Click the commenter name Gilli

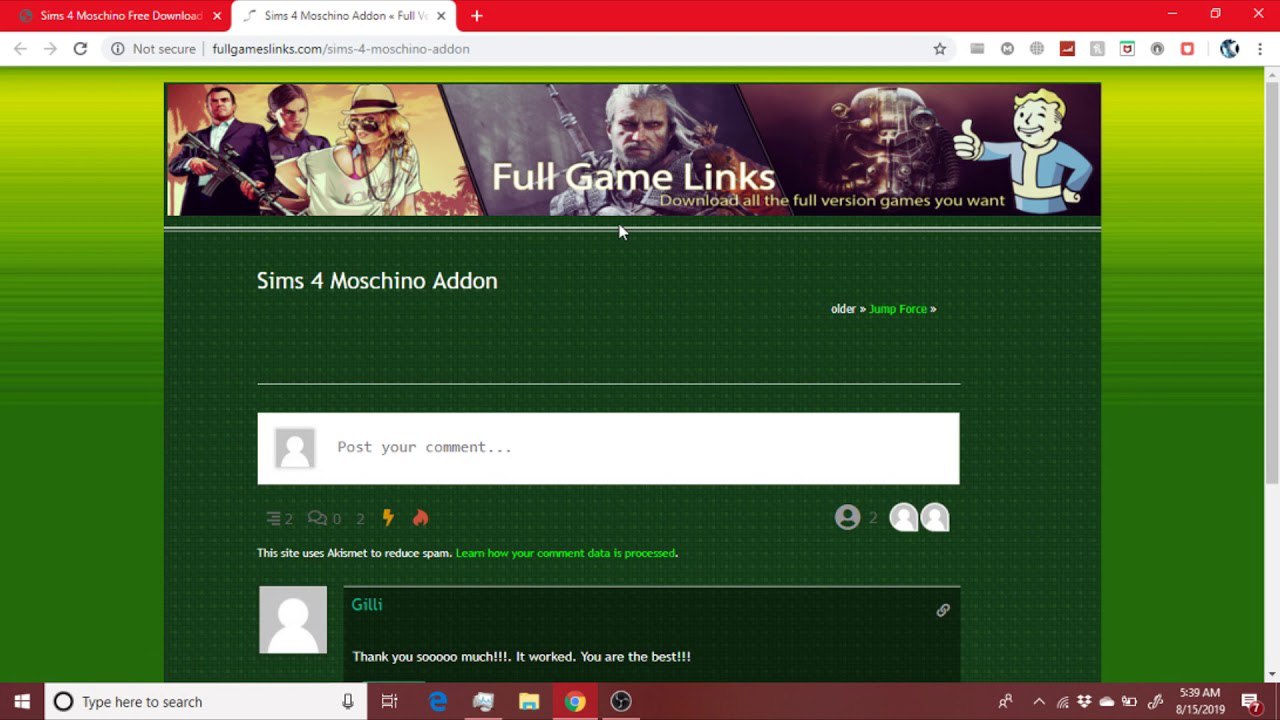[x=367, y=604]
